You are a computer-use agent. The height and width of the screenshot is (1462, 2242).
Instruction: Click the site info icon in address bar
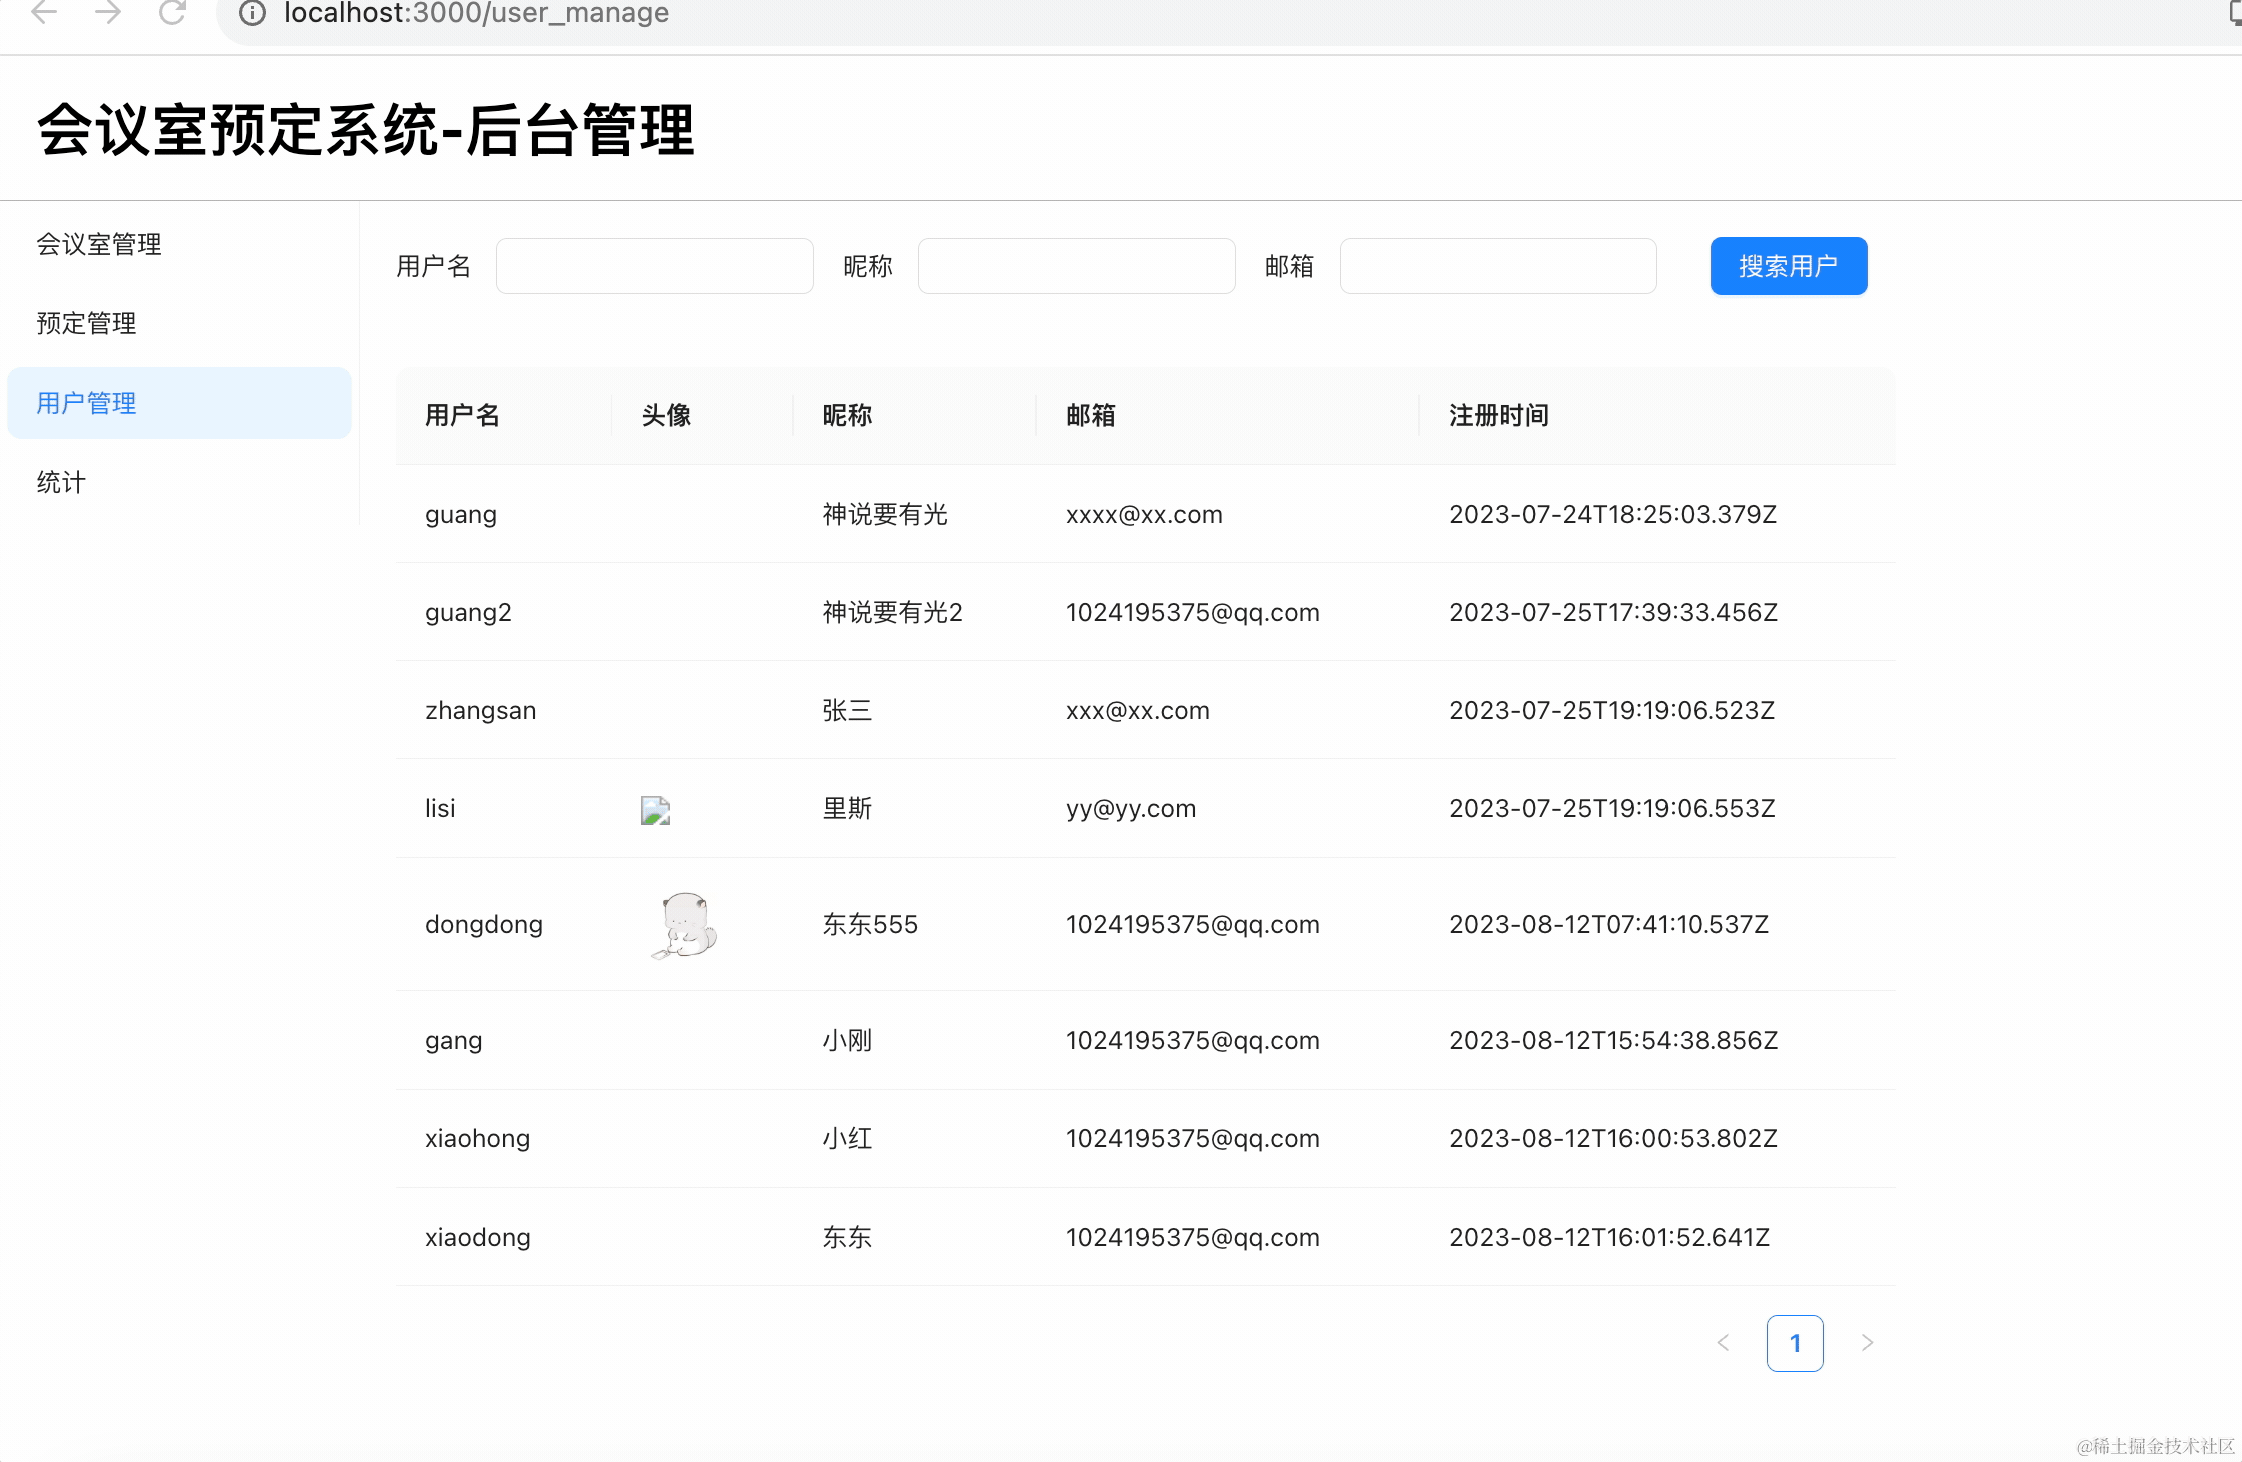click(253, 13)
